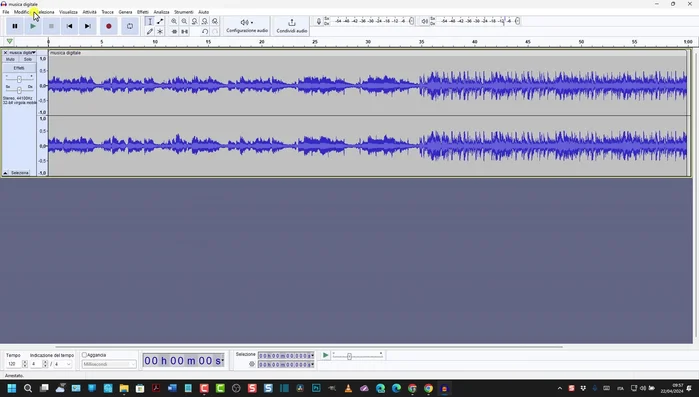Click the microphone record meter icon
Image resolution: width=699 pixels, height=397 pixels.
[319, 21]
